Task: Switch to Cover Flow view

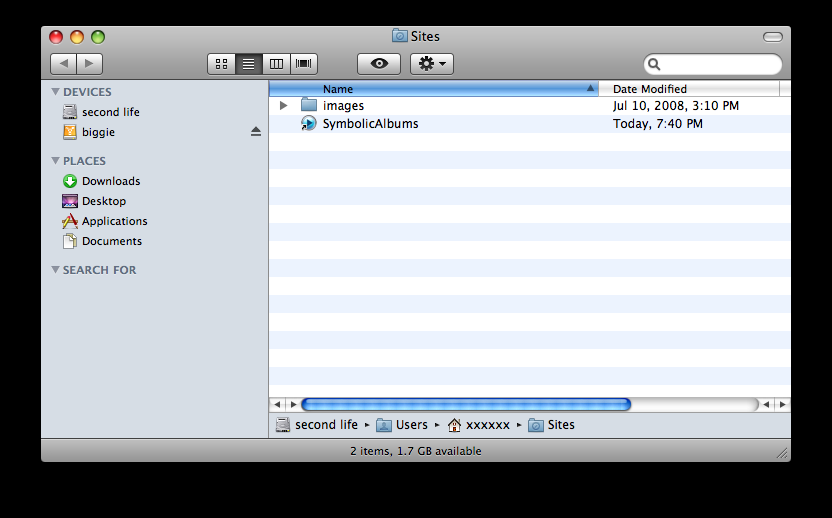Action: pos(304,64)
